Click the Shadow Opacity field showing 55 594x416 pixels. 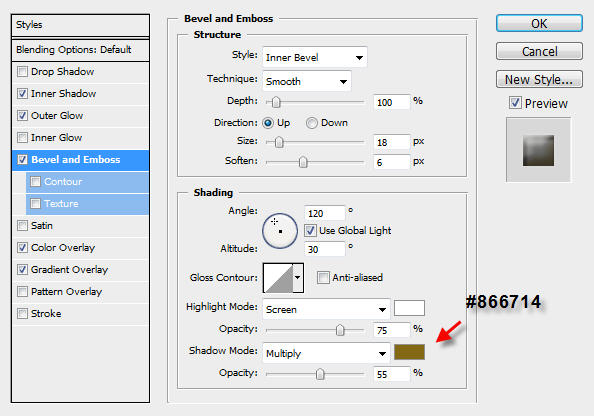point(392,374)
